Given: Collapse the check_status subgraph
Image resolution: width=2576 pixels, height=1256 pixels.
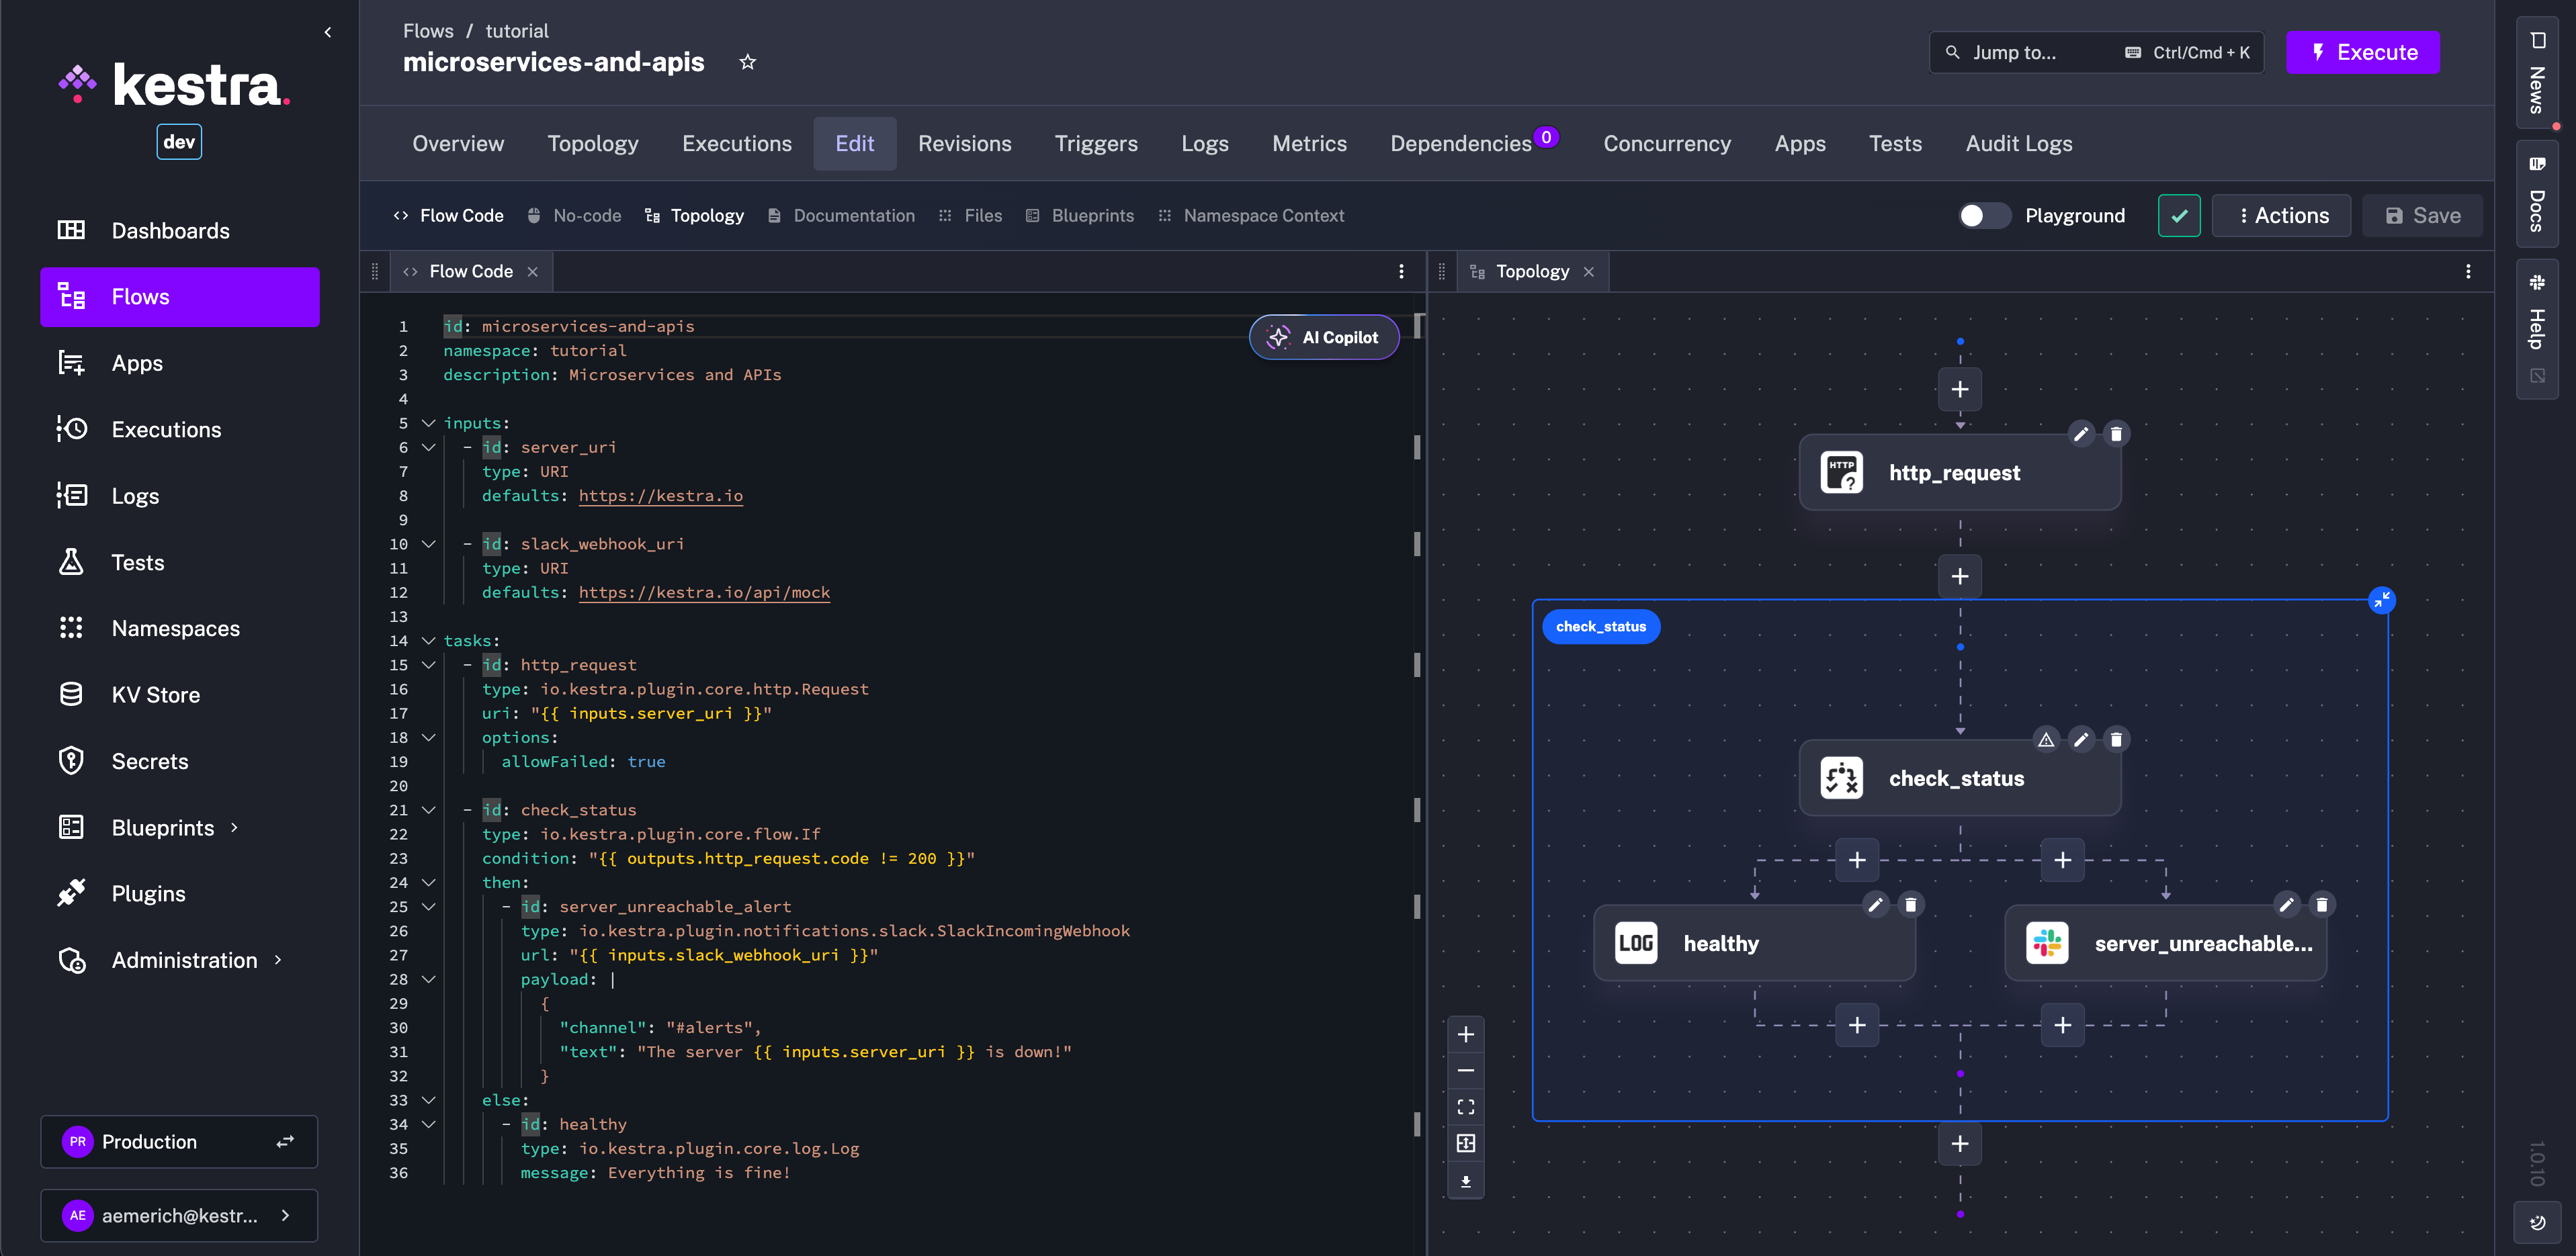Looking at the screenshot, I should 2382,599.
